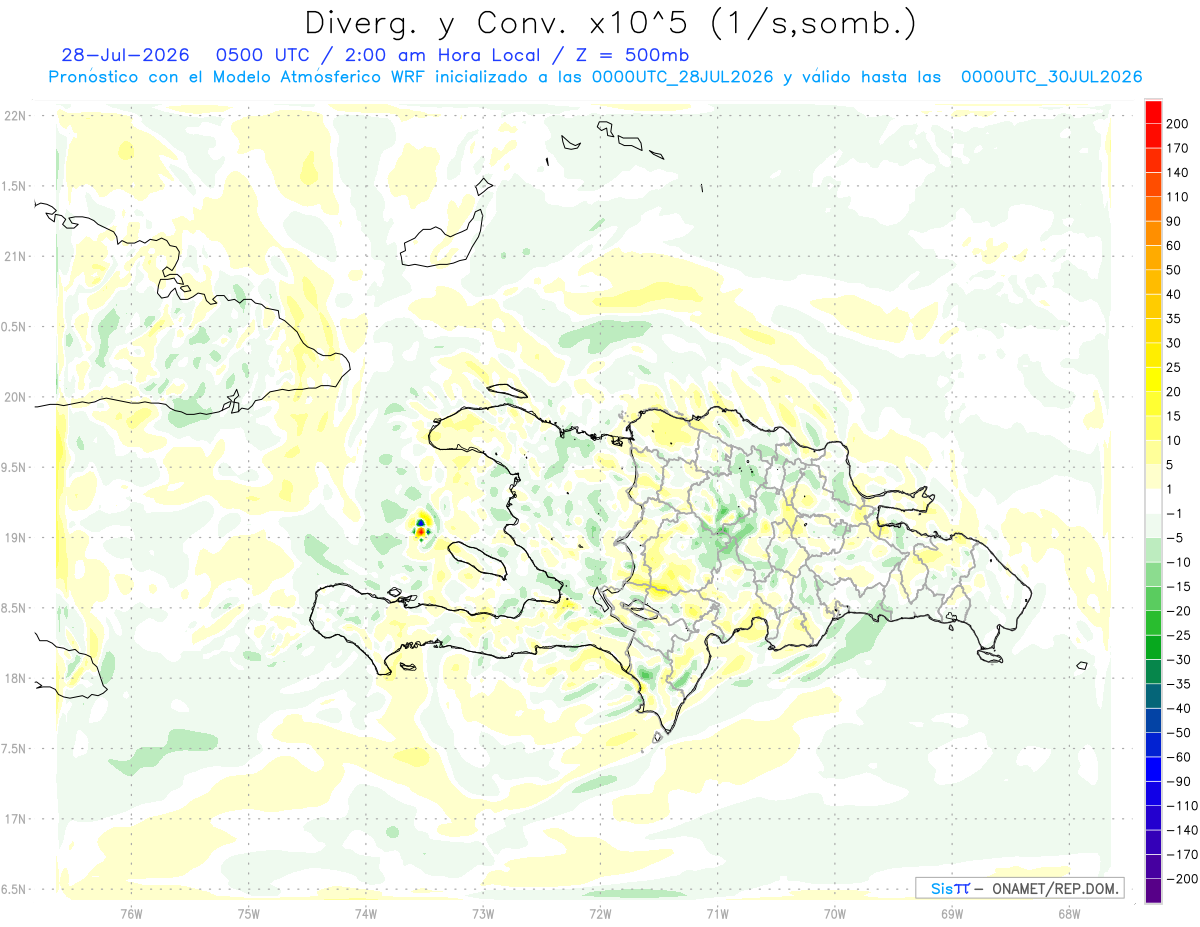Click the "-25" color bar value
1200x927 pixels.
1178,635
